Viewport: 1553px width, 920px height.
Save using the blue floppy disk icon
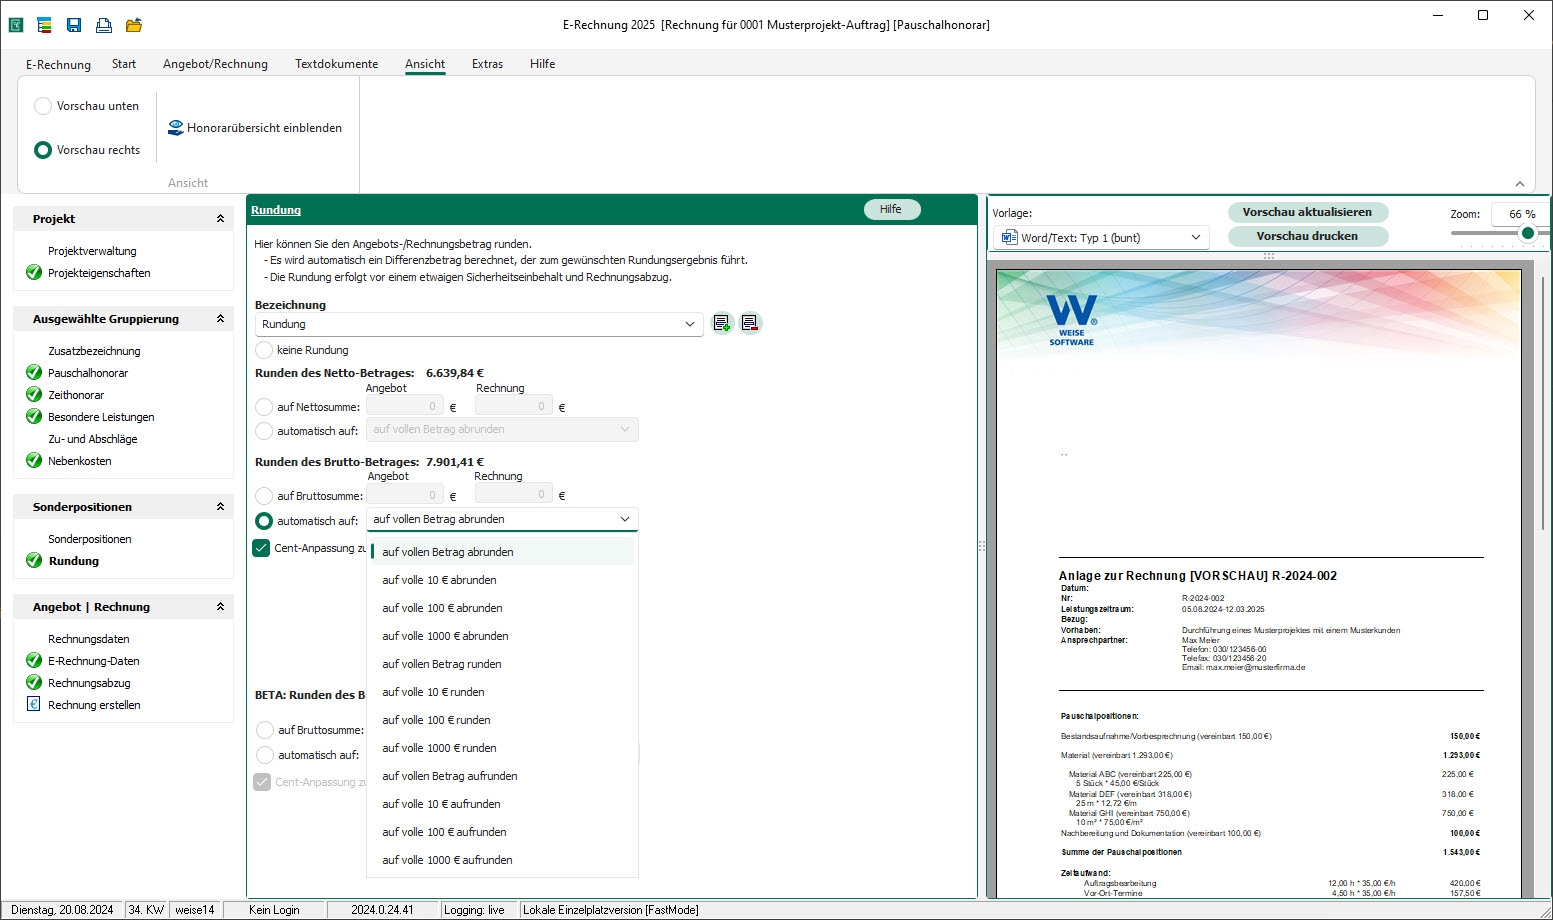click(x=74, y=25)
